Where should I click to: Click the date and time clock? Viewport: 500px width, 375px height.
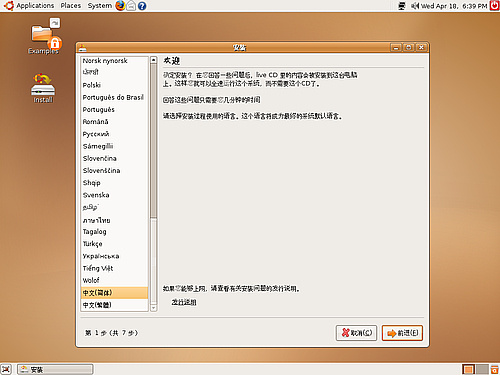[x=454, y=6]
